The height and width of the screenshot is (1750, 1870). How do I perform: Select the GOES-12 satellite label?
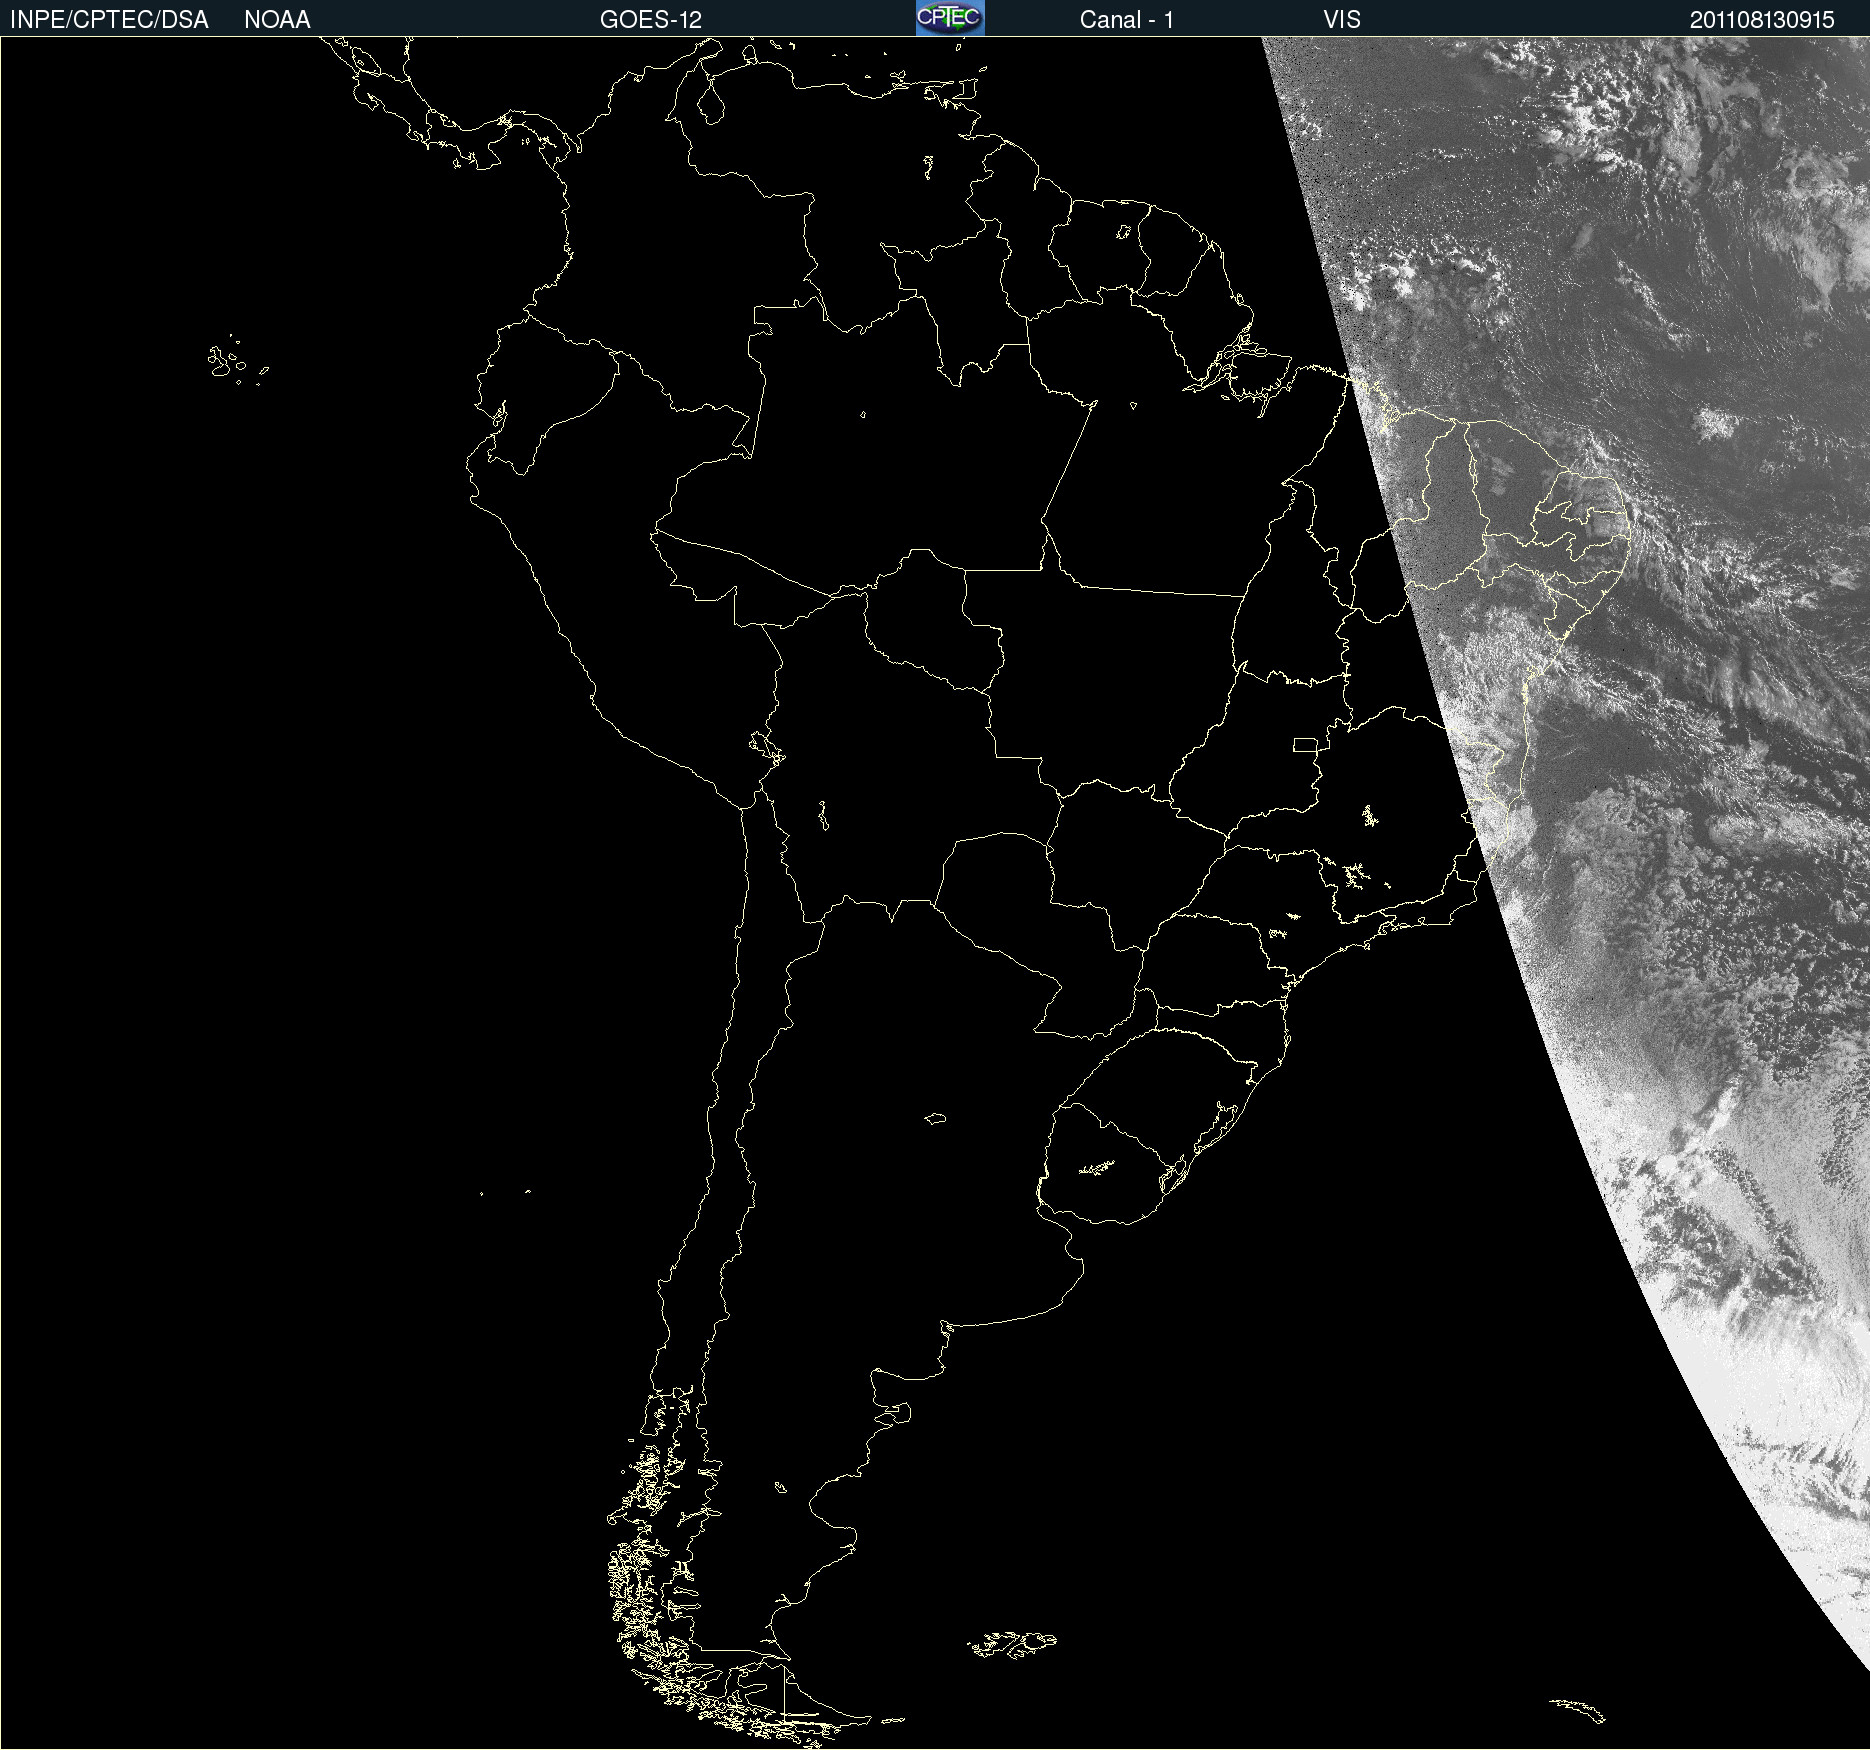651,20
